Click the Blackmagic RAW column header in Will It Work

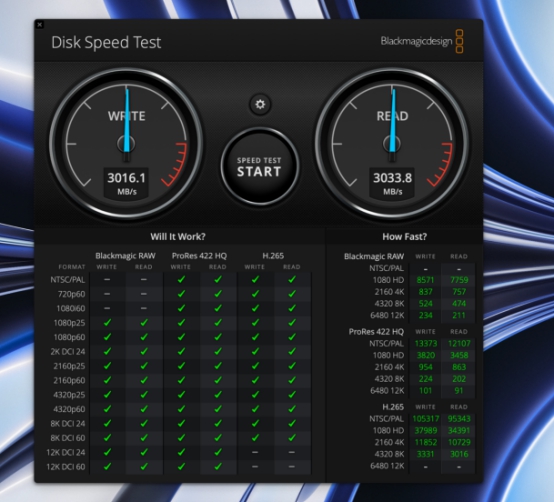pyautogui.click(x=125, y=256)
